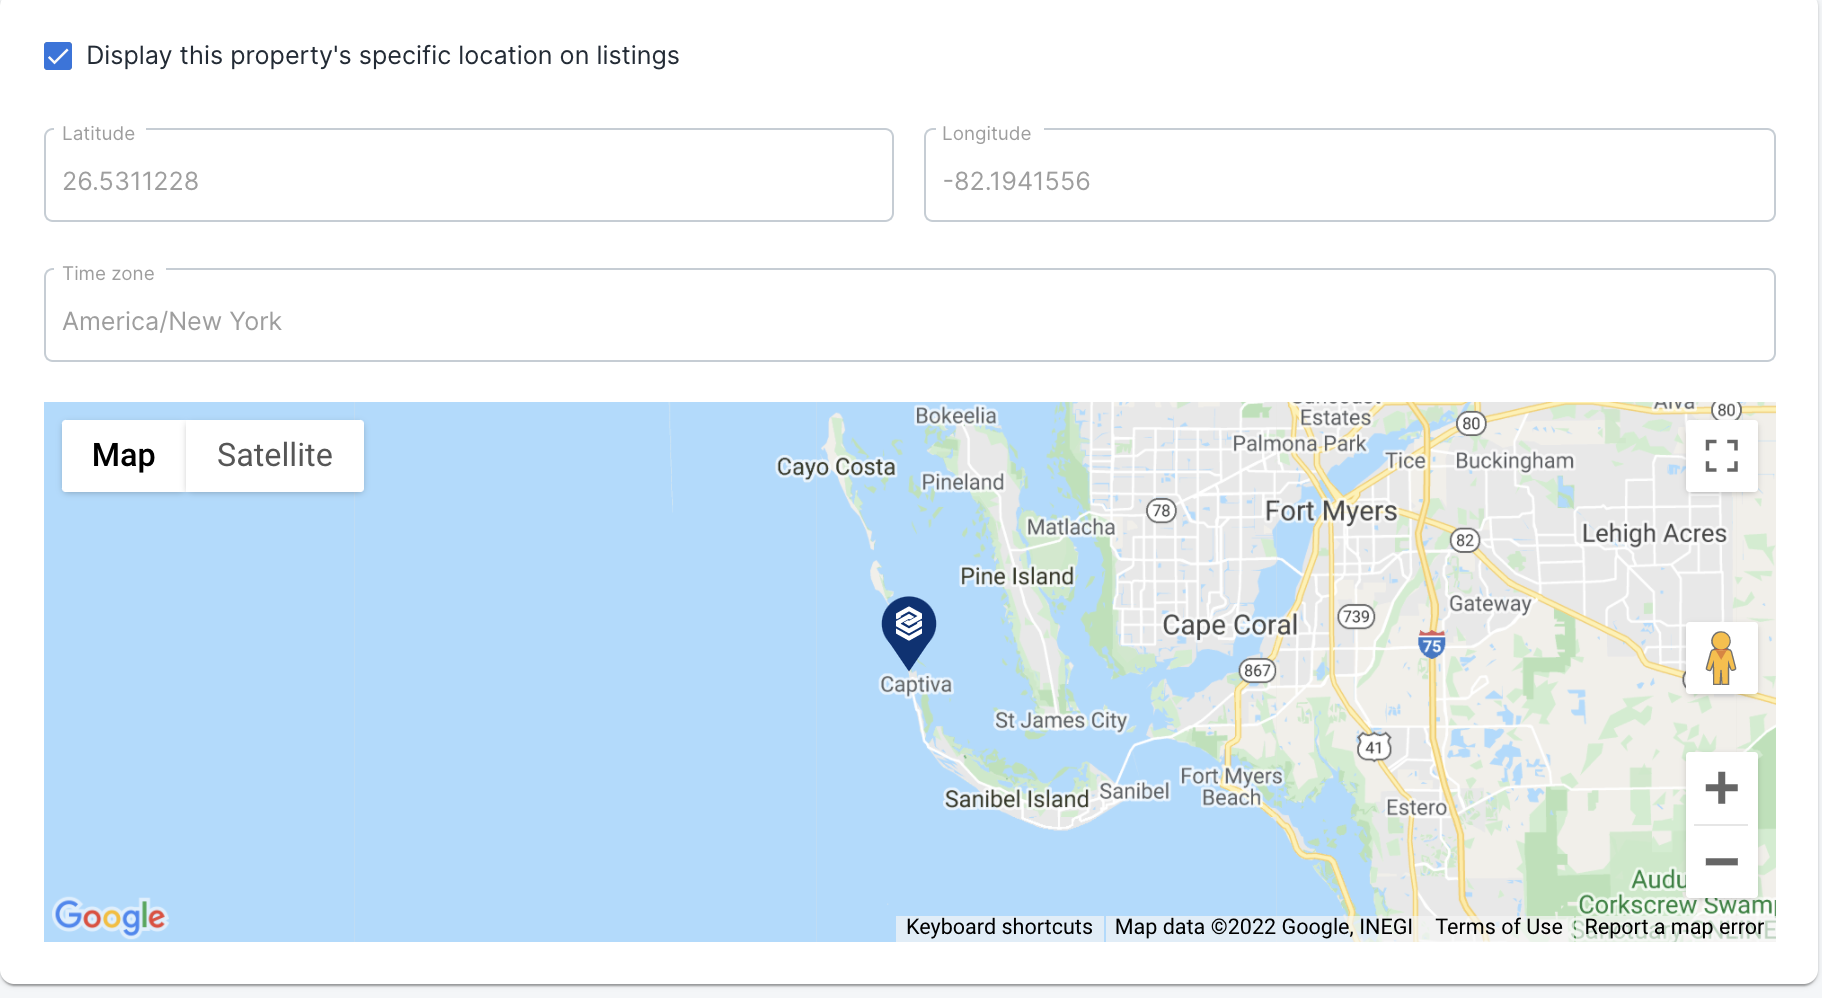Click the Sanibel Island map label
The height and width of the screenshot is (998, 1822).
tap(1017, 799)
